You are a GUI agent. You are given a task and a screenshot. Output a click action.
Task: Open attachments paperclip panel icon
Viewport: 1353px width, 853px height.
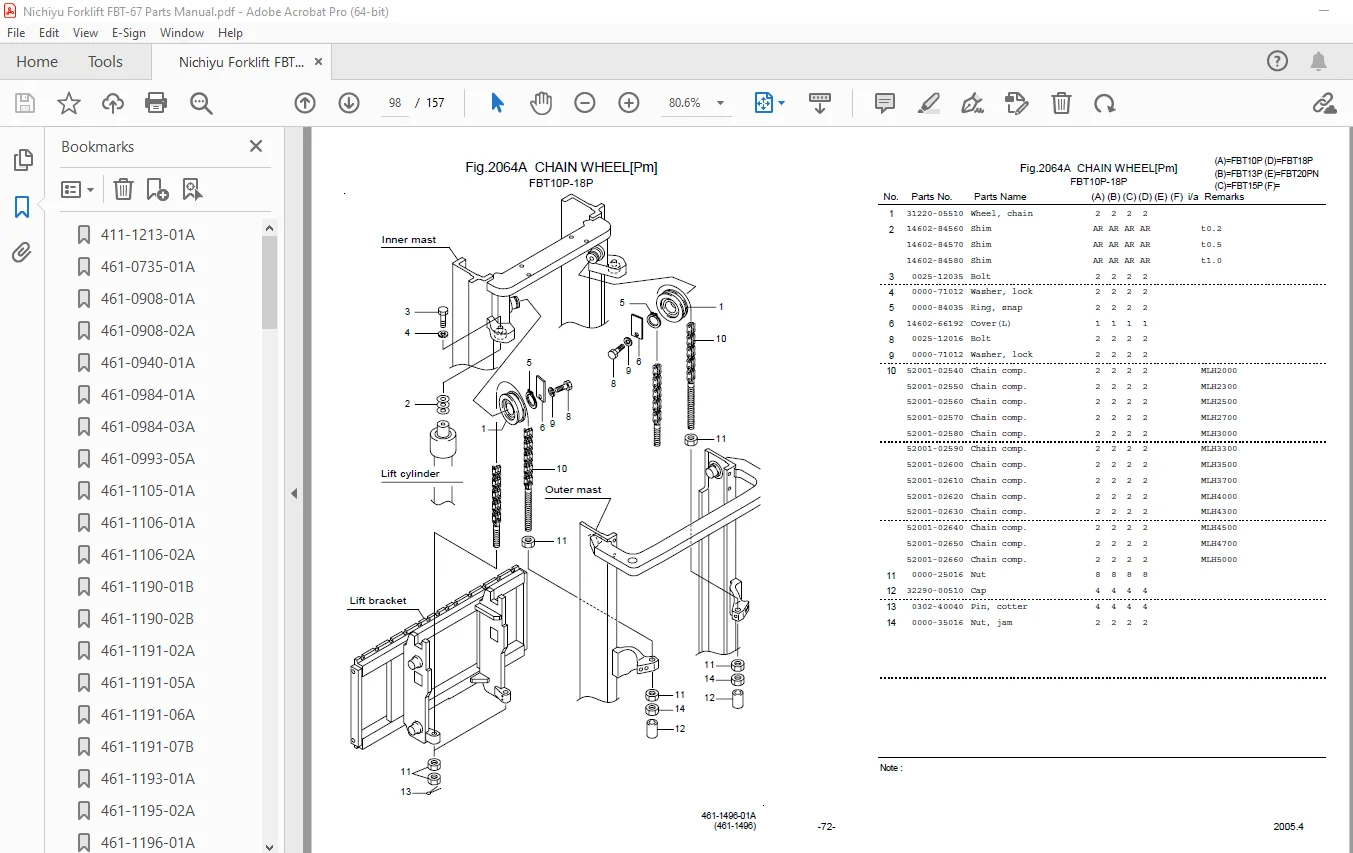pyautogui.click(x=22, y=253)
